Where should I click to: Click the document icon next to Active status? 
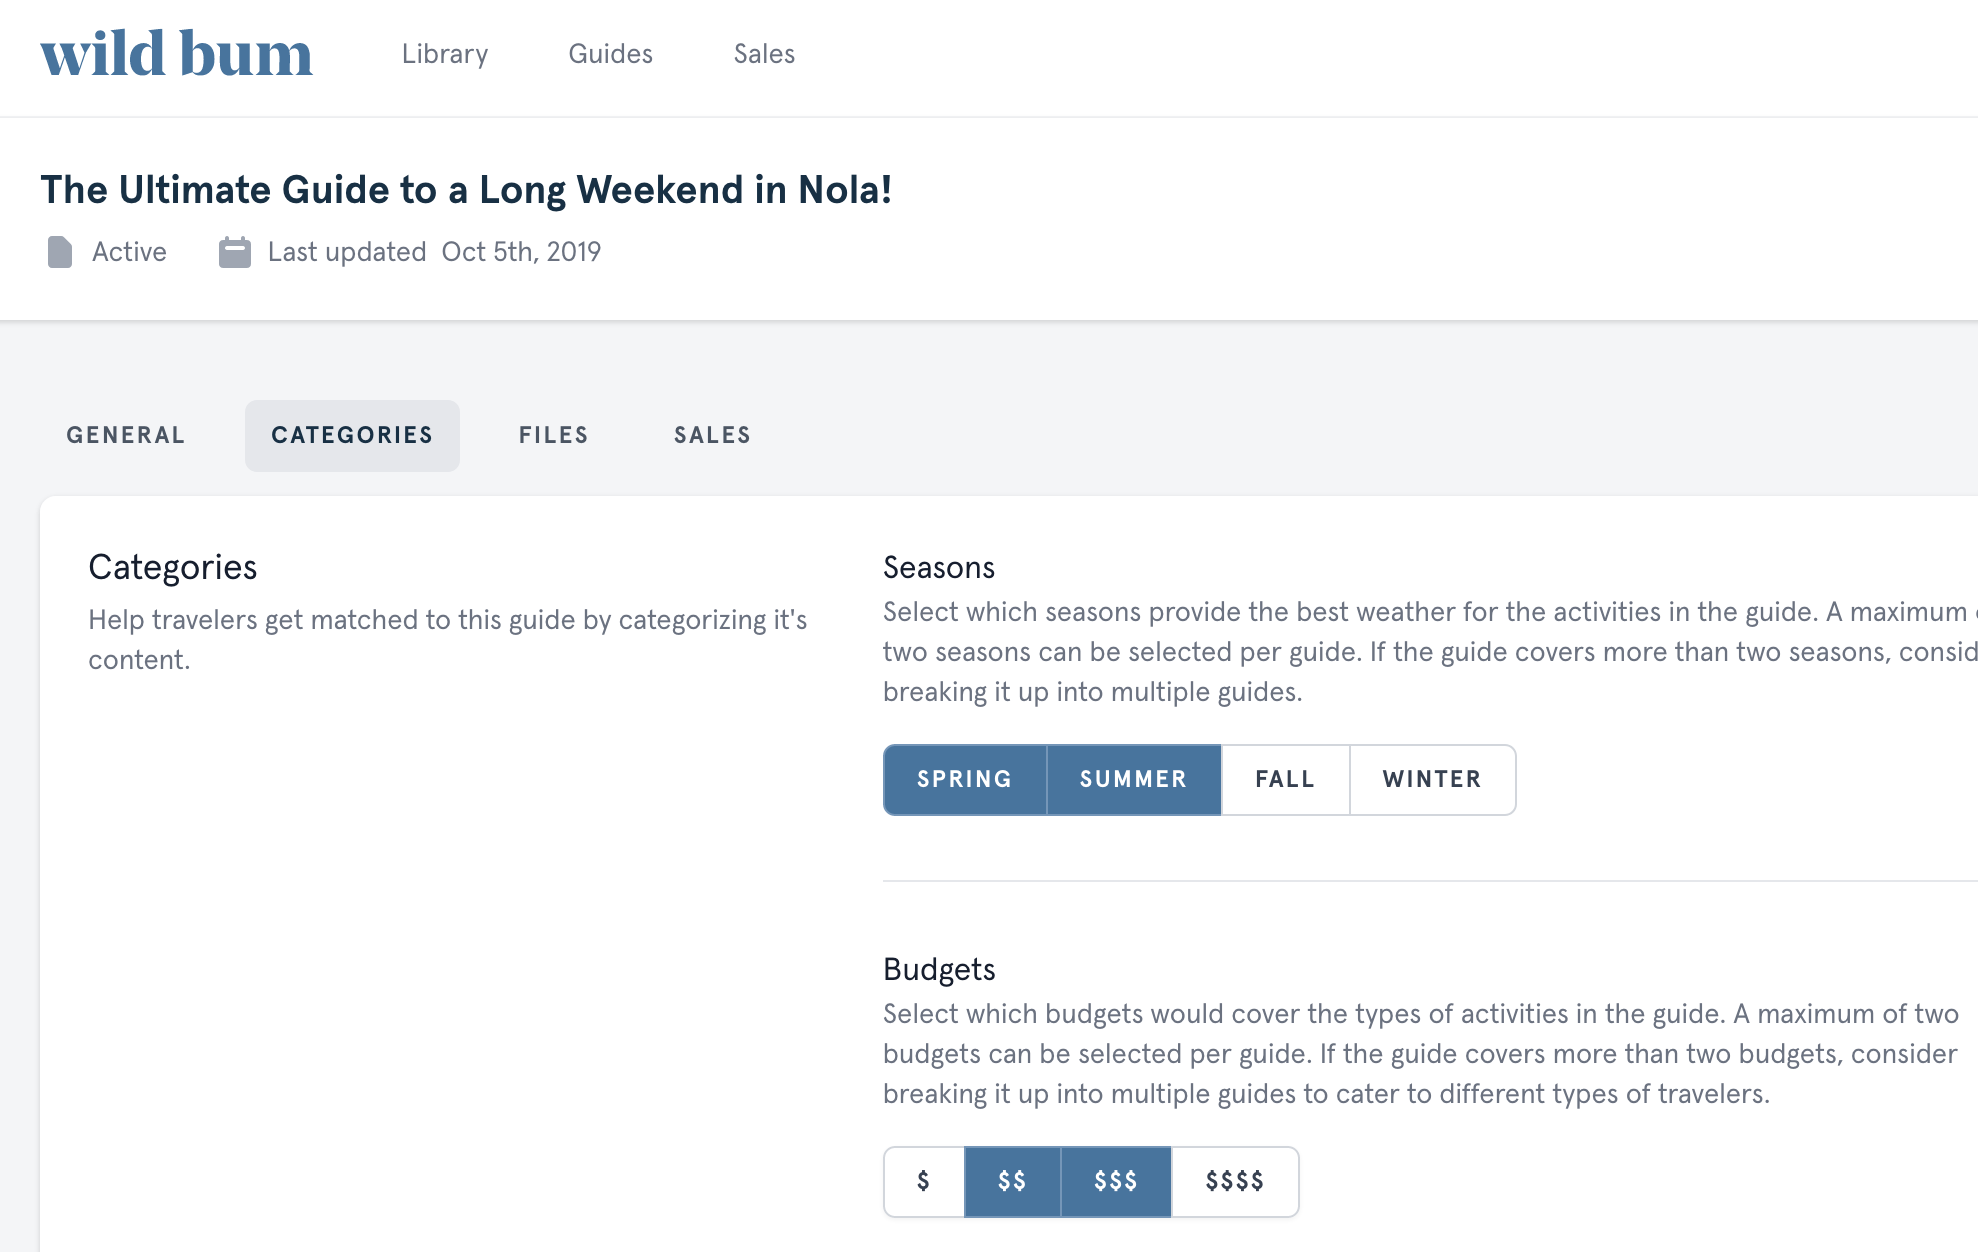60,252
